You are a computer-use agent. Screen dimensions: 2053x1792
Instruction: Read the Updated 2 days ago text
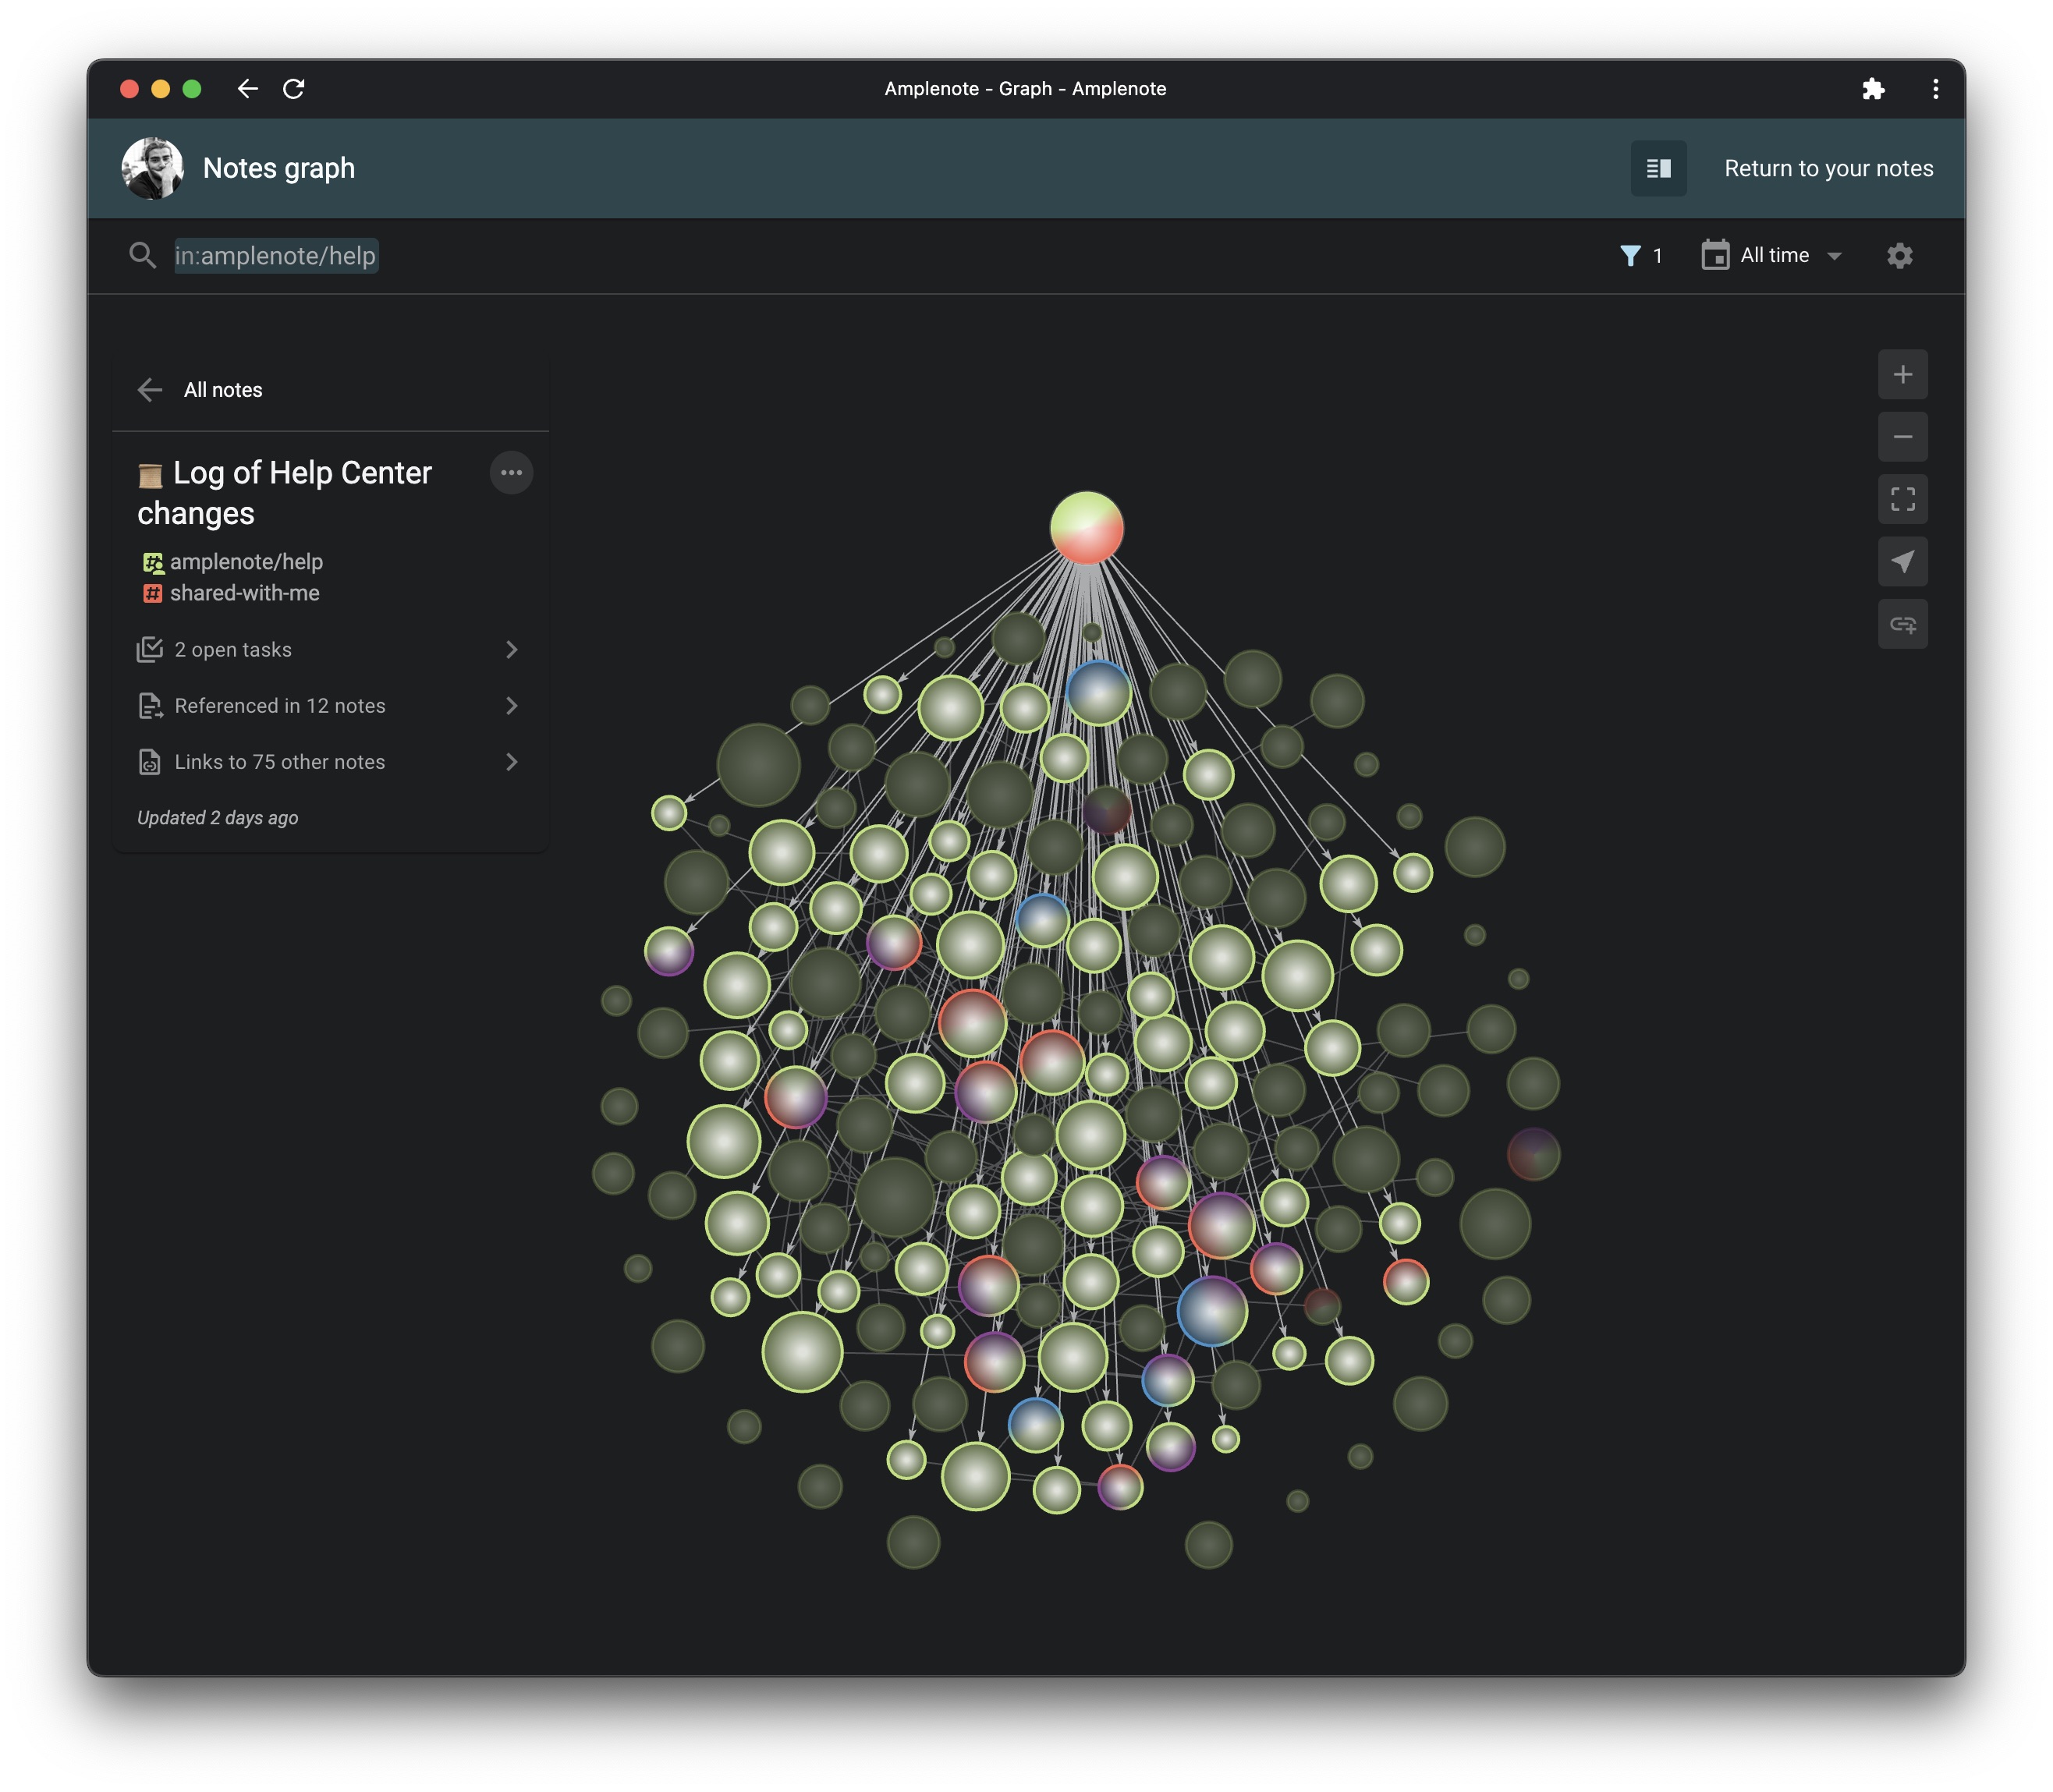click(218, 818)
